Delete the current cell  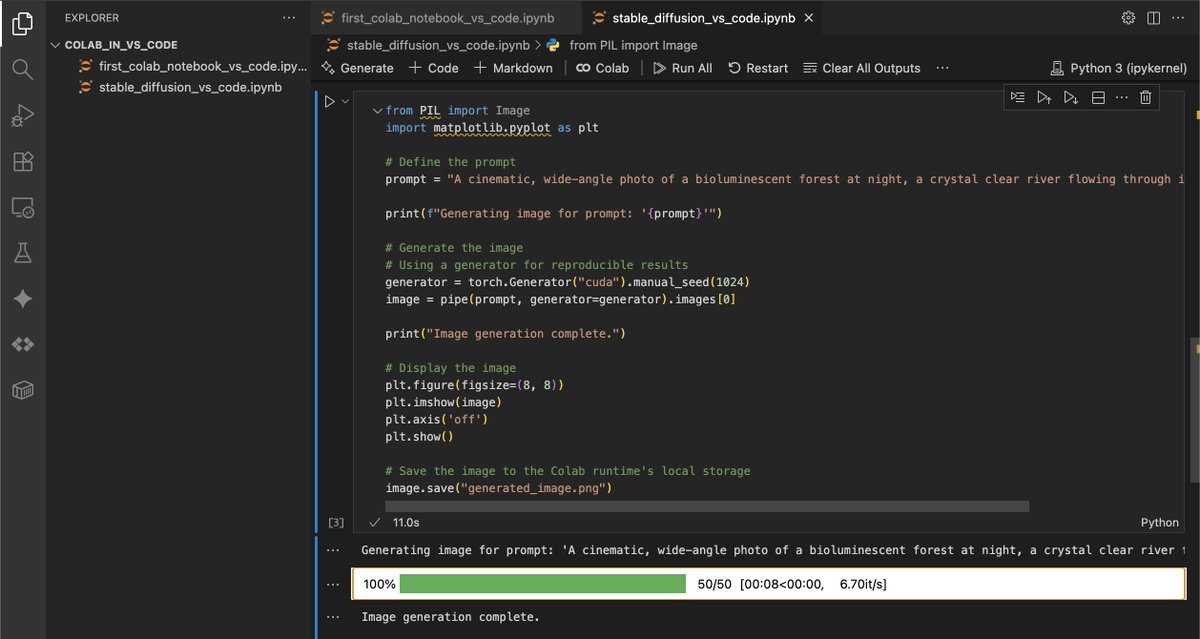1146,97
